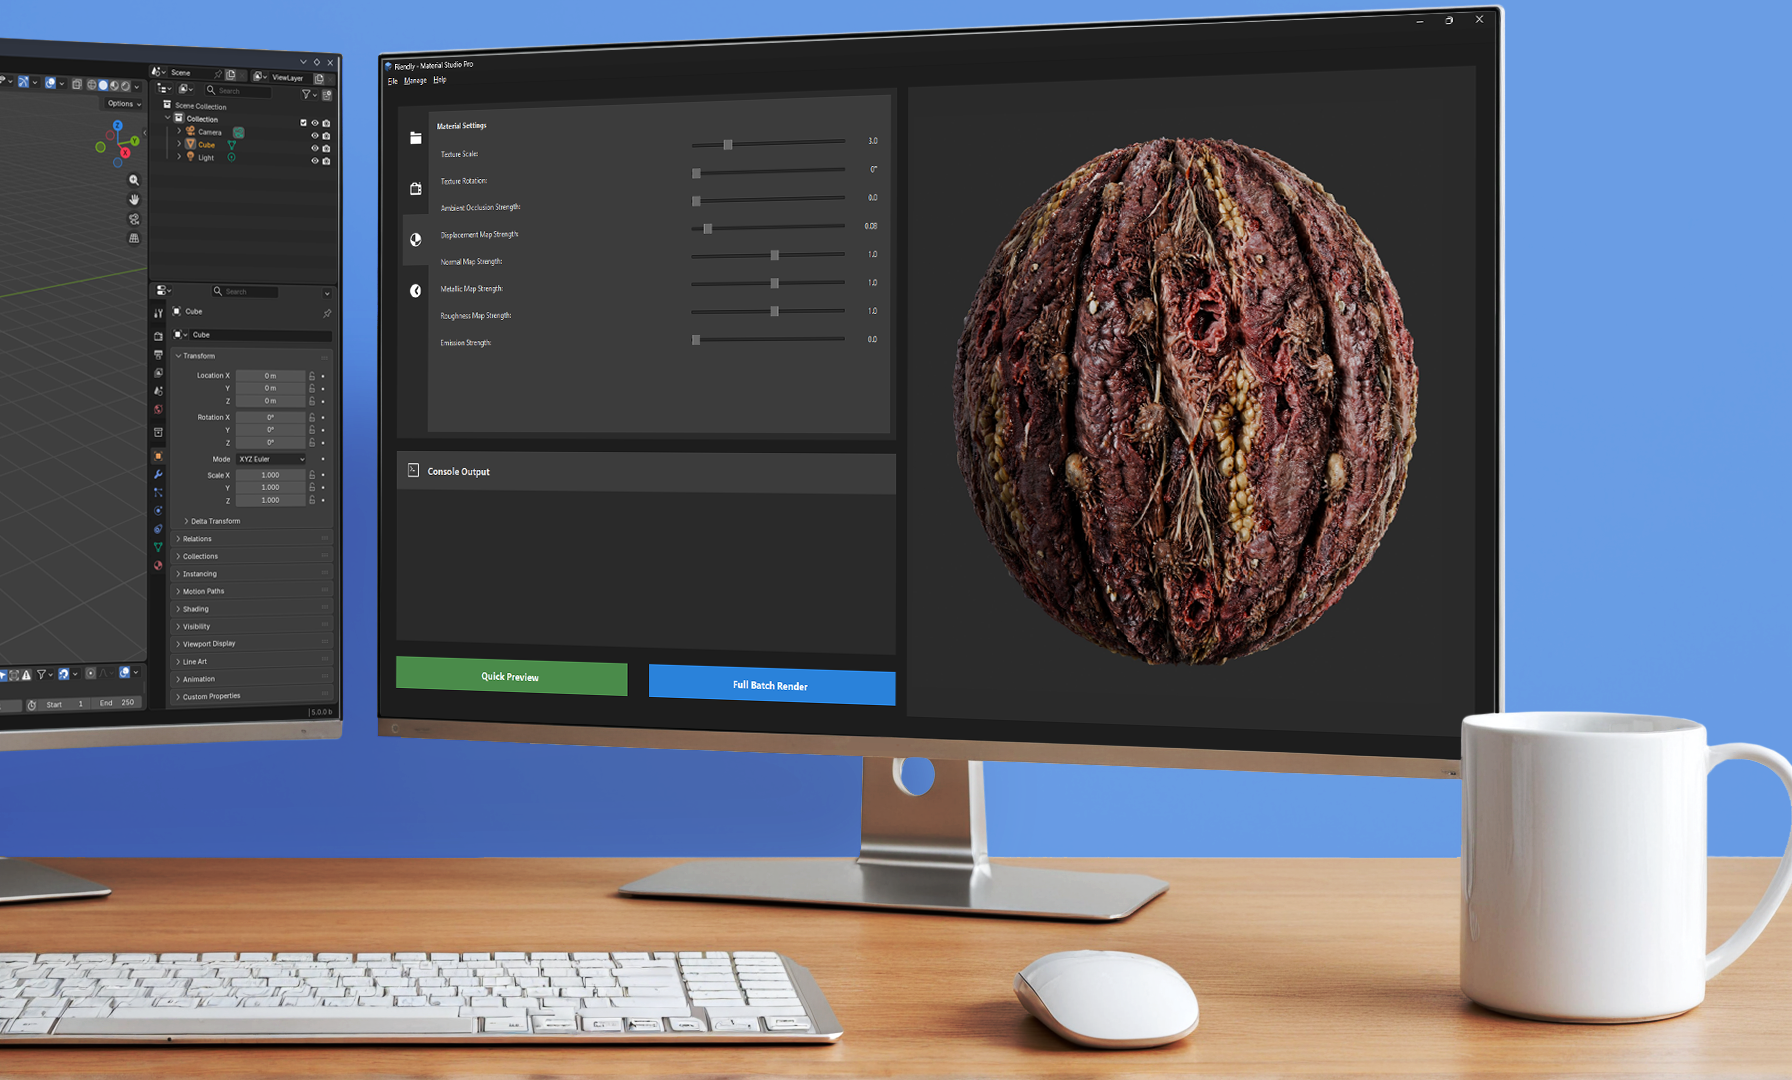Click the Location X value field
Viewport: 1792px width, 1080px height.
click(270, 376)
